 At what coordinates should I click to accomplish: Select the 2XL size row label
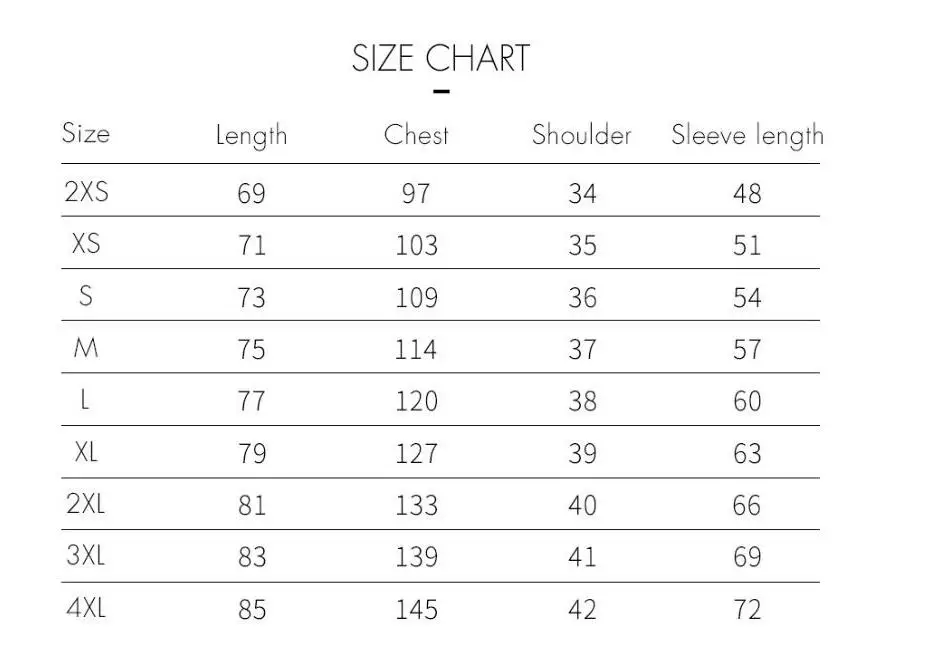tap(86, 504)
